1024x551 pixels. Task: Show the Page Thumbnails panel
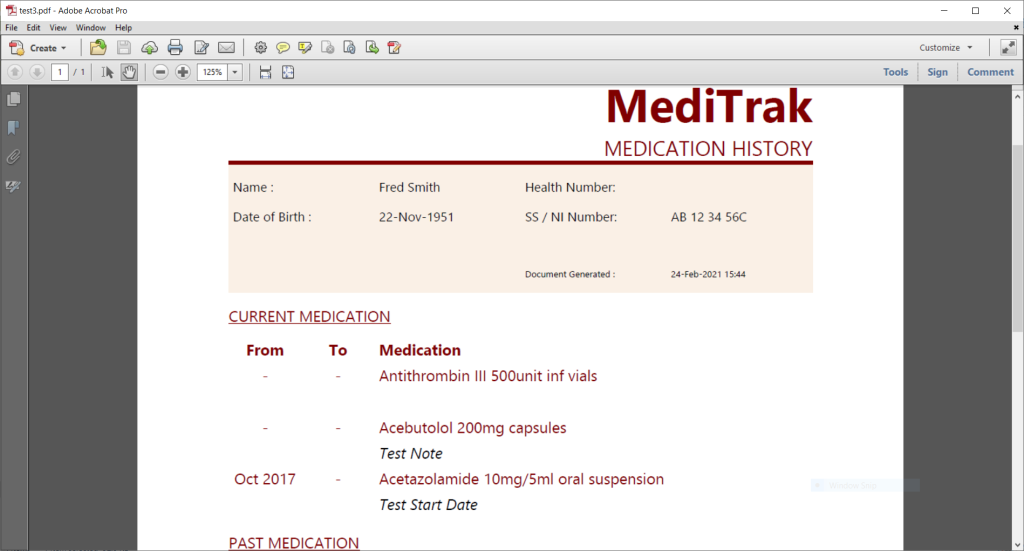[13, 99]
